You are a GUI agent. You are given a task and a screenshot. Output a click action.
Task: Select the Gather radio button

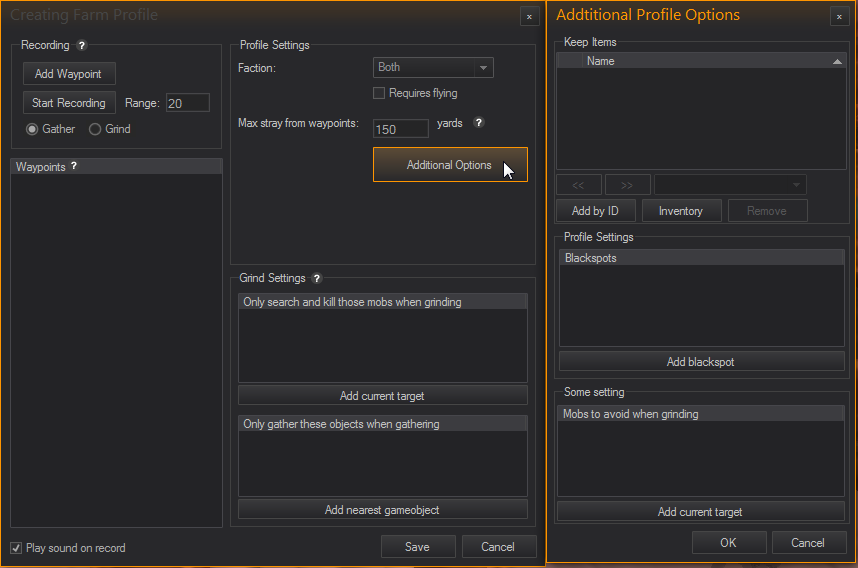(33, 129)
